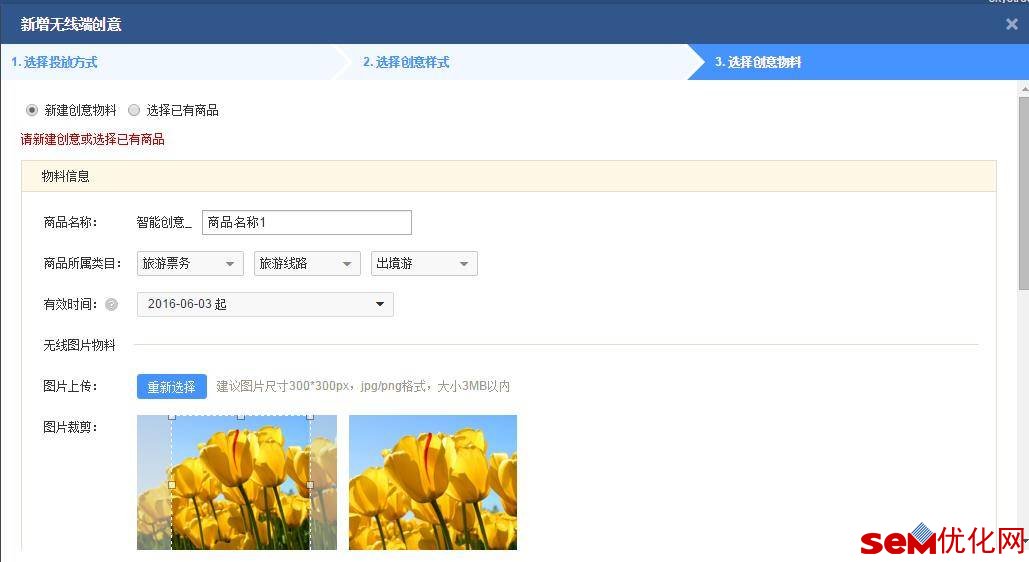Open the 旅游线路 subcategory dropdown
The width and height of the screenshot is (1029, 562).
pos(307,263)
